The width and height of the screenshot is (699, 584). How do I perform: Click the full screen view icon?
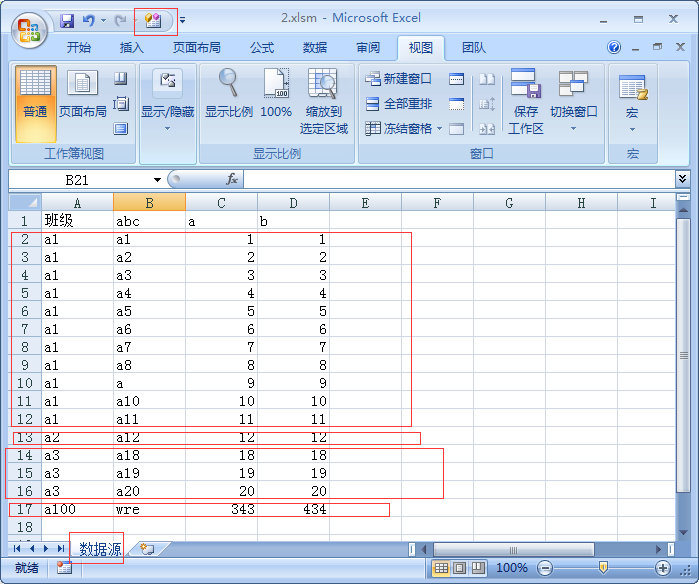point(120,129)
